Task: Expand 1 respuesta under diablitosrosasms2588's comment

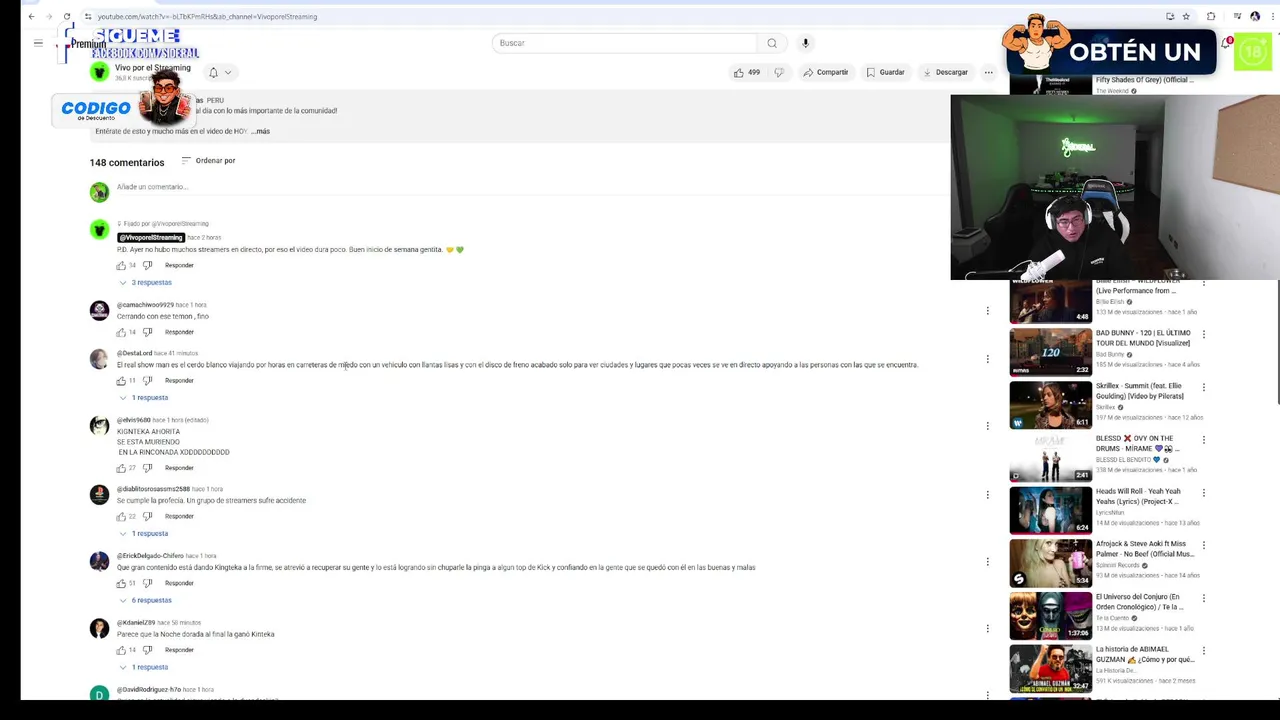Action: point(144,534)
